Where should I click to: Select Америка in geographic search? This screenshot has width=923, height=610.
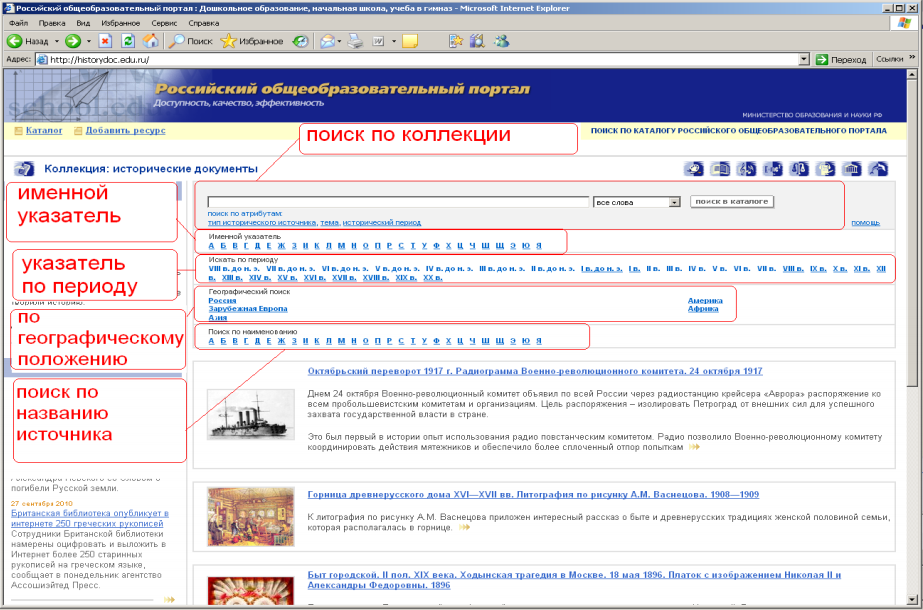pyautogui.click(x=705, y=300)
